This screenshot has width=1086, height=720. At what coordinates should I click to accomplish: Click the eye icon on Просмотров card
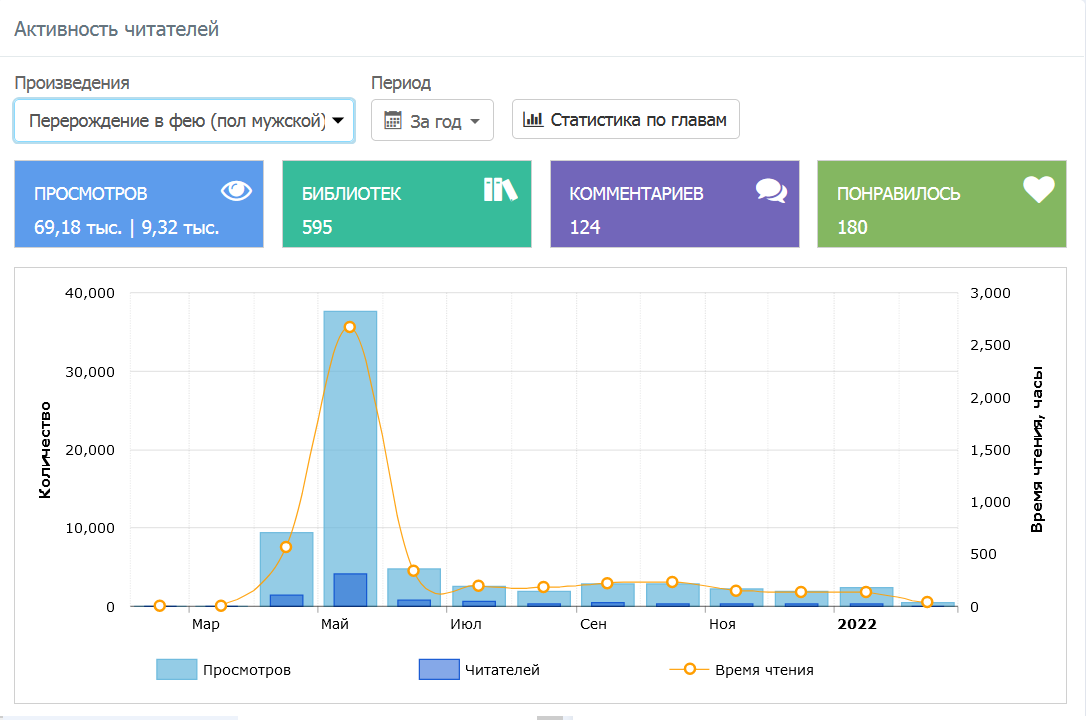point(236,191)
